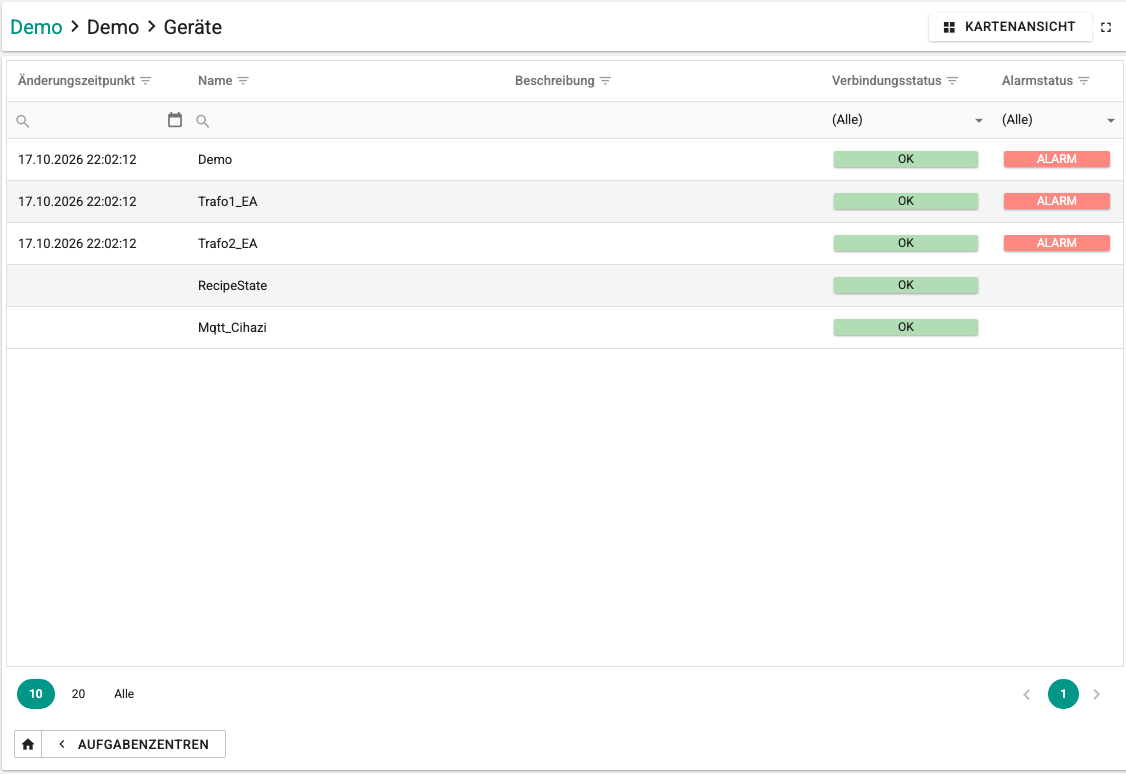This screenshot has height=774, width=1126.
Task: Open the Trafo1_EA device row
Action: point(564,202)
